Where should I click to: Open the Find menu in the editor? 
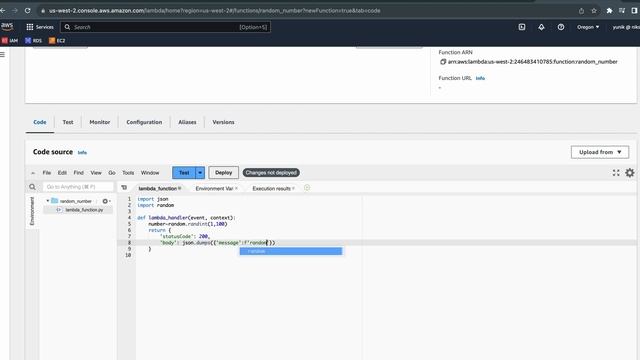coord(78,173)
